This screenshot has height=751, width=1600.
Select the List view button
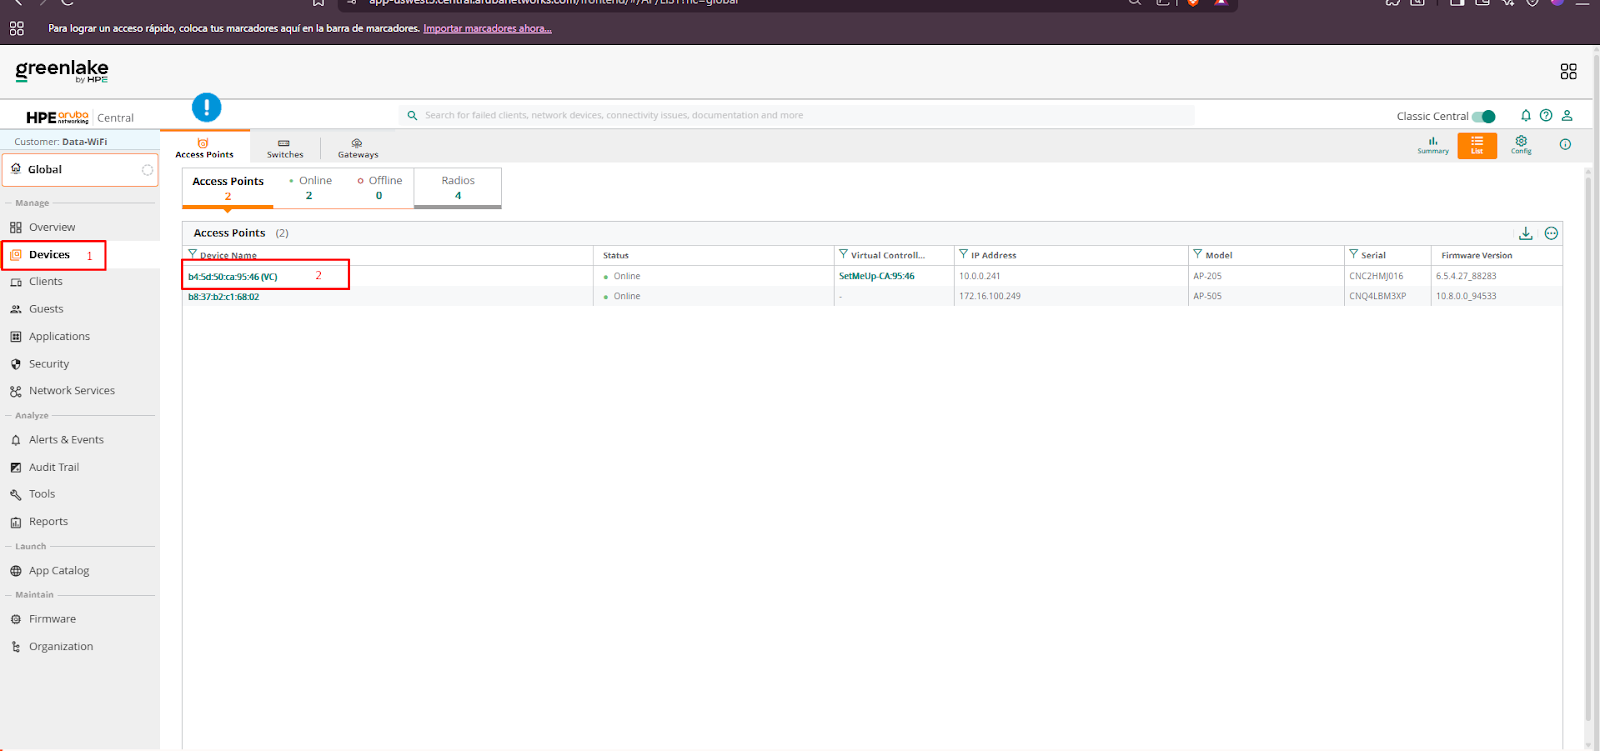coord(1477,145)
